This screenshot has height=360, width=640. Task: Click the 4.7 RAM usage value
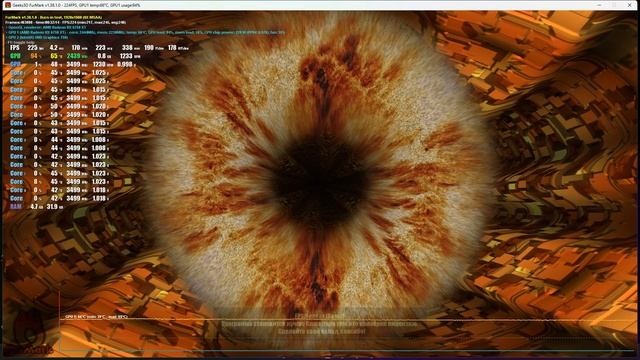coord(34,207)
